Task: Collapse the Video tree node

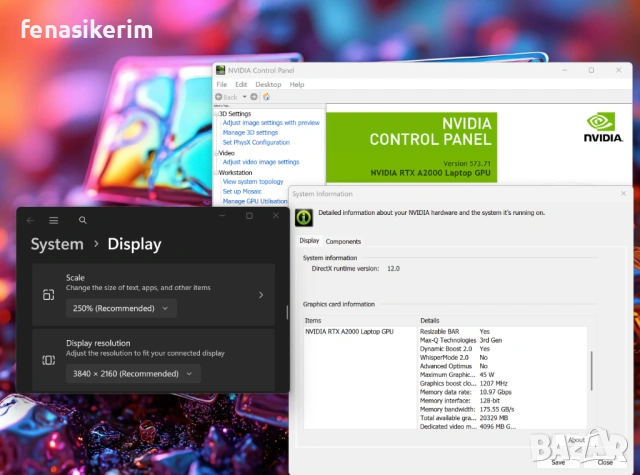Action: click(x=216, y=153)
